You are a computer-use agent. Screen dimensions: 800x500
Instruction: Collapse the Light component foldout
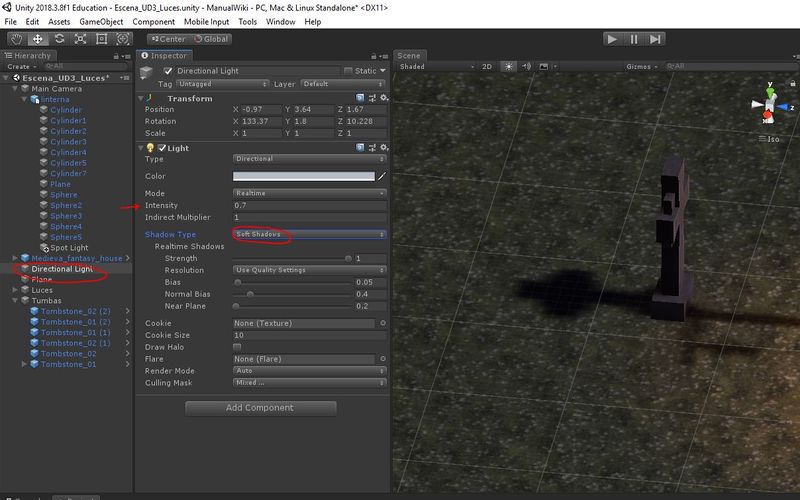click(141, 147)
